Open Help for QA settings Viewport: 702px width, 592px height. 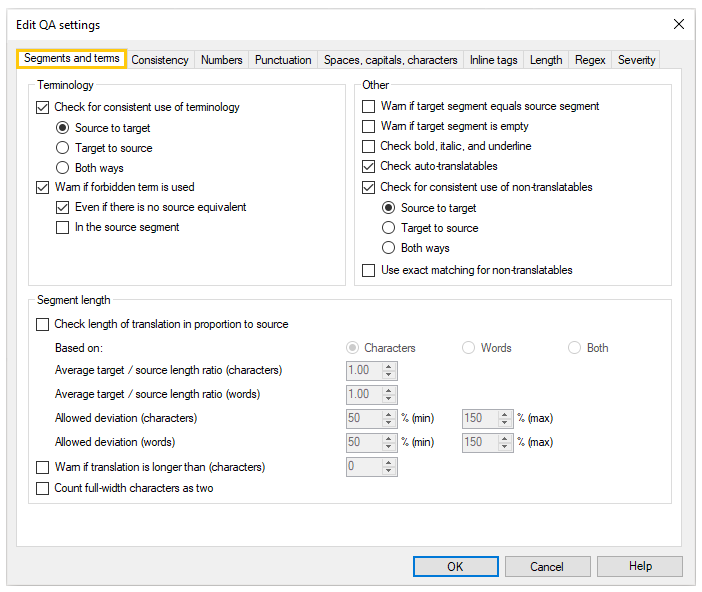coord(640,567)
